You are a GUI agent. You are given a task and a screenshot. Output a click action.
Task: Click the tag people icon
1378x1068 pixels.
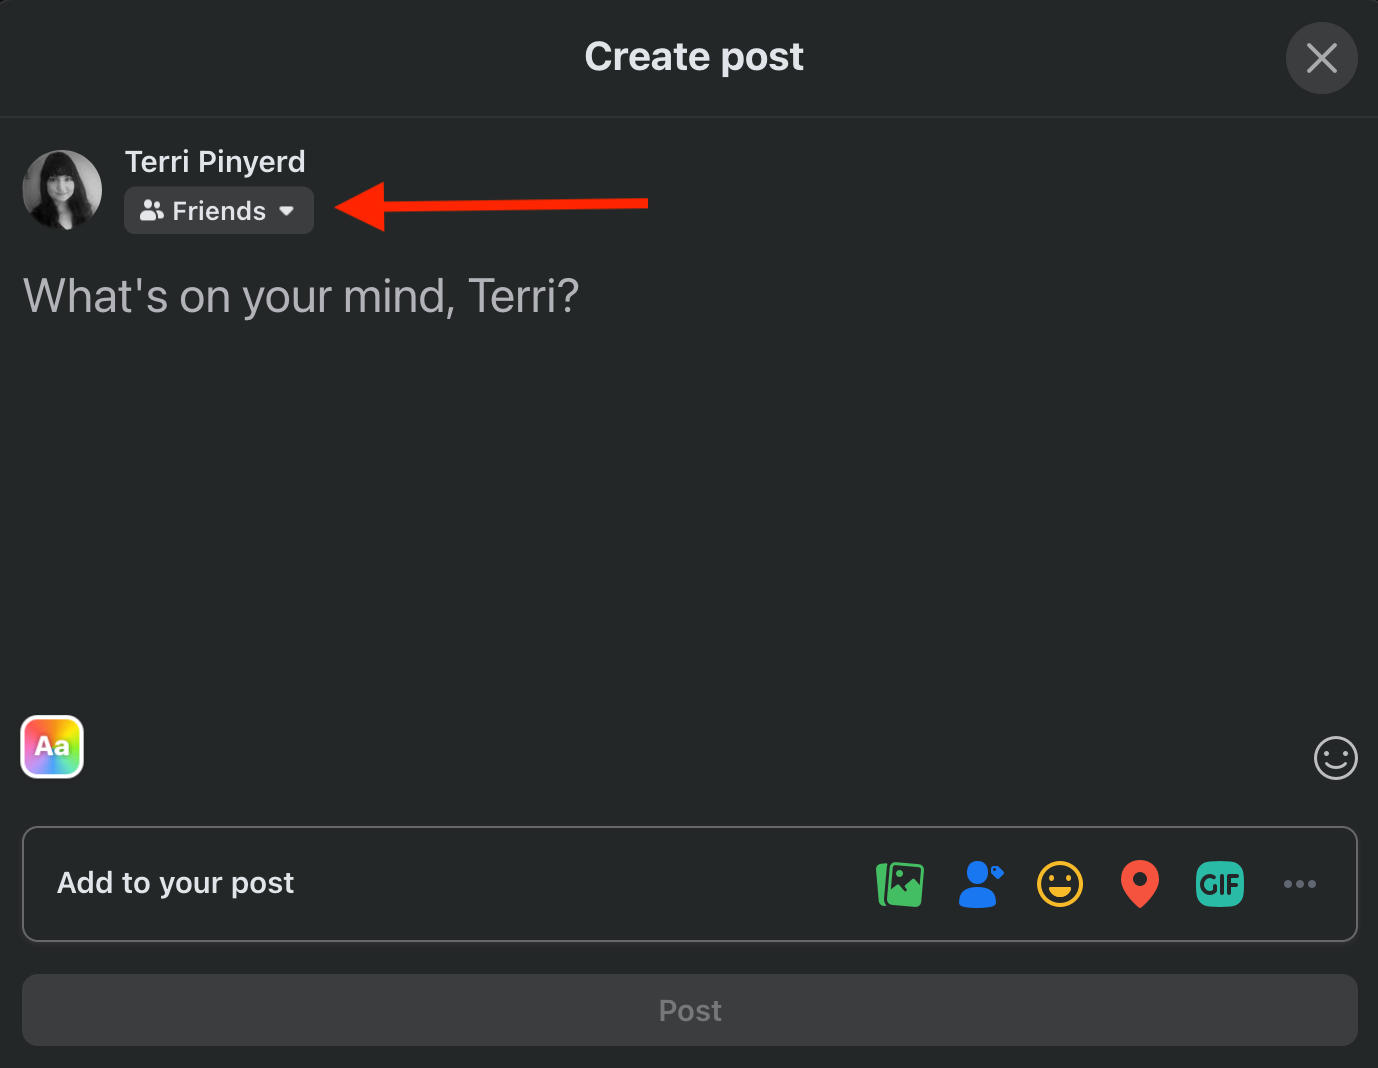(980, 884)
